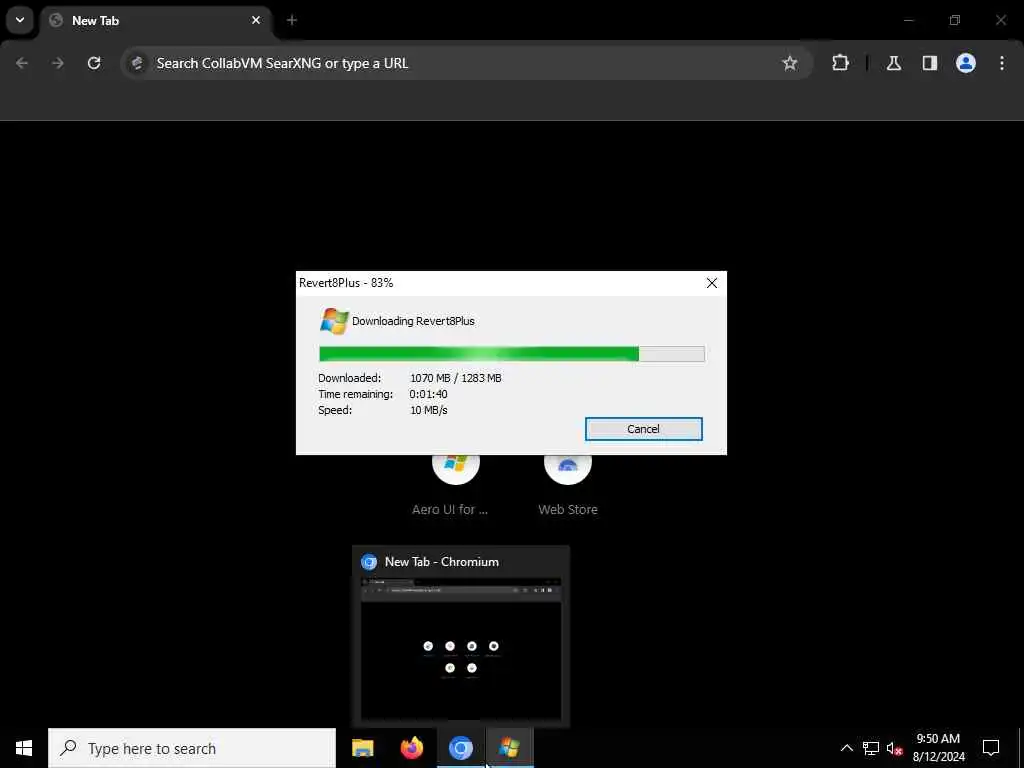Open the Aero UI for... shortcut
The image size is (1024, 768).
(455, 484)
